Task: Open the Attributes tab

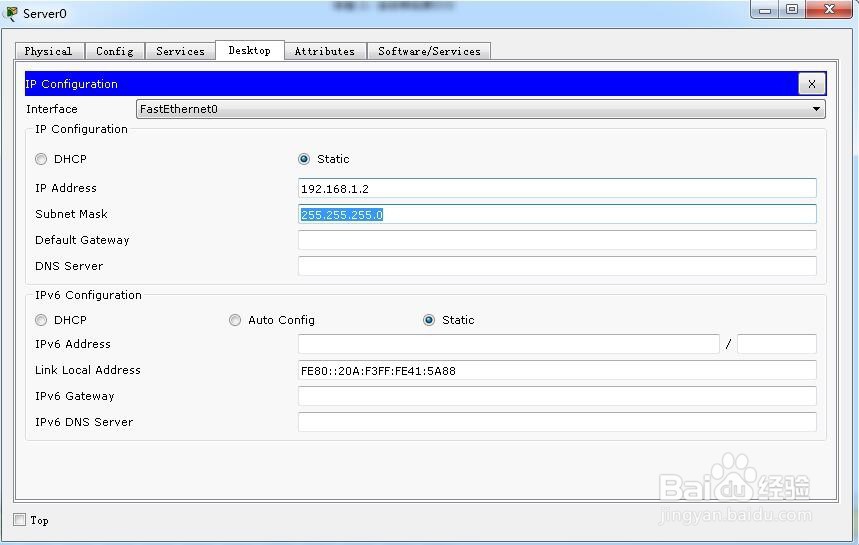Action: click(x=325, y=51)
